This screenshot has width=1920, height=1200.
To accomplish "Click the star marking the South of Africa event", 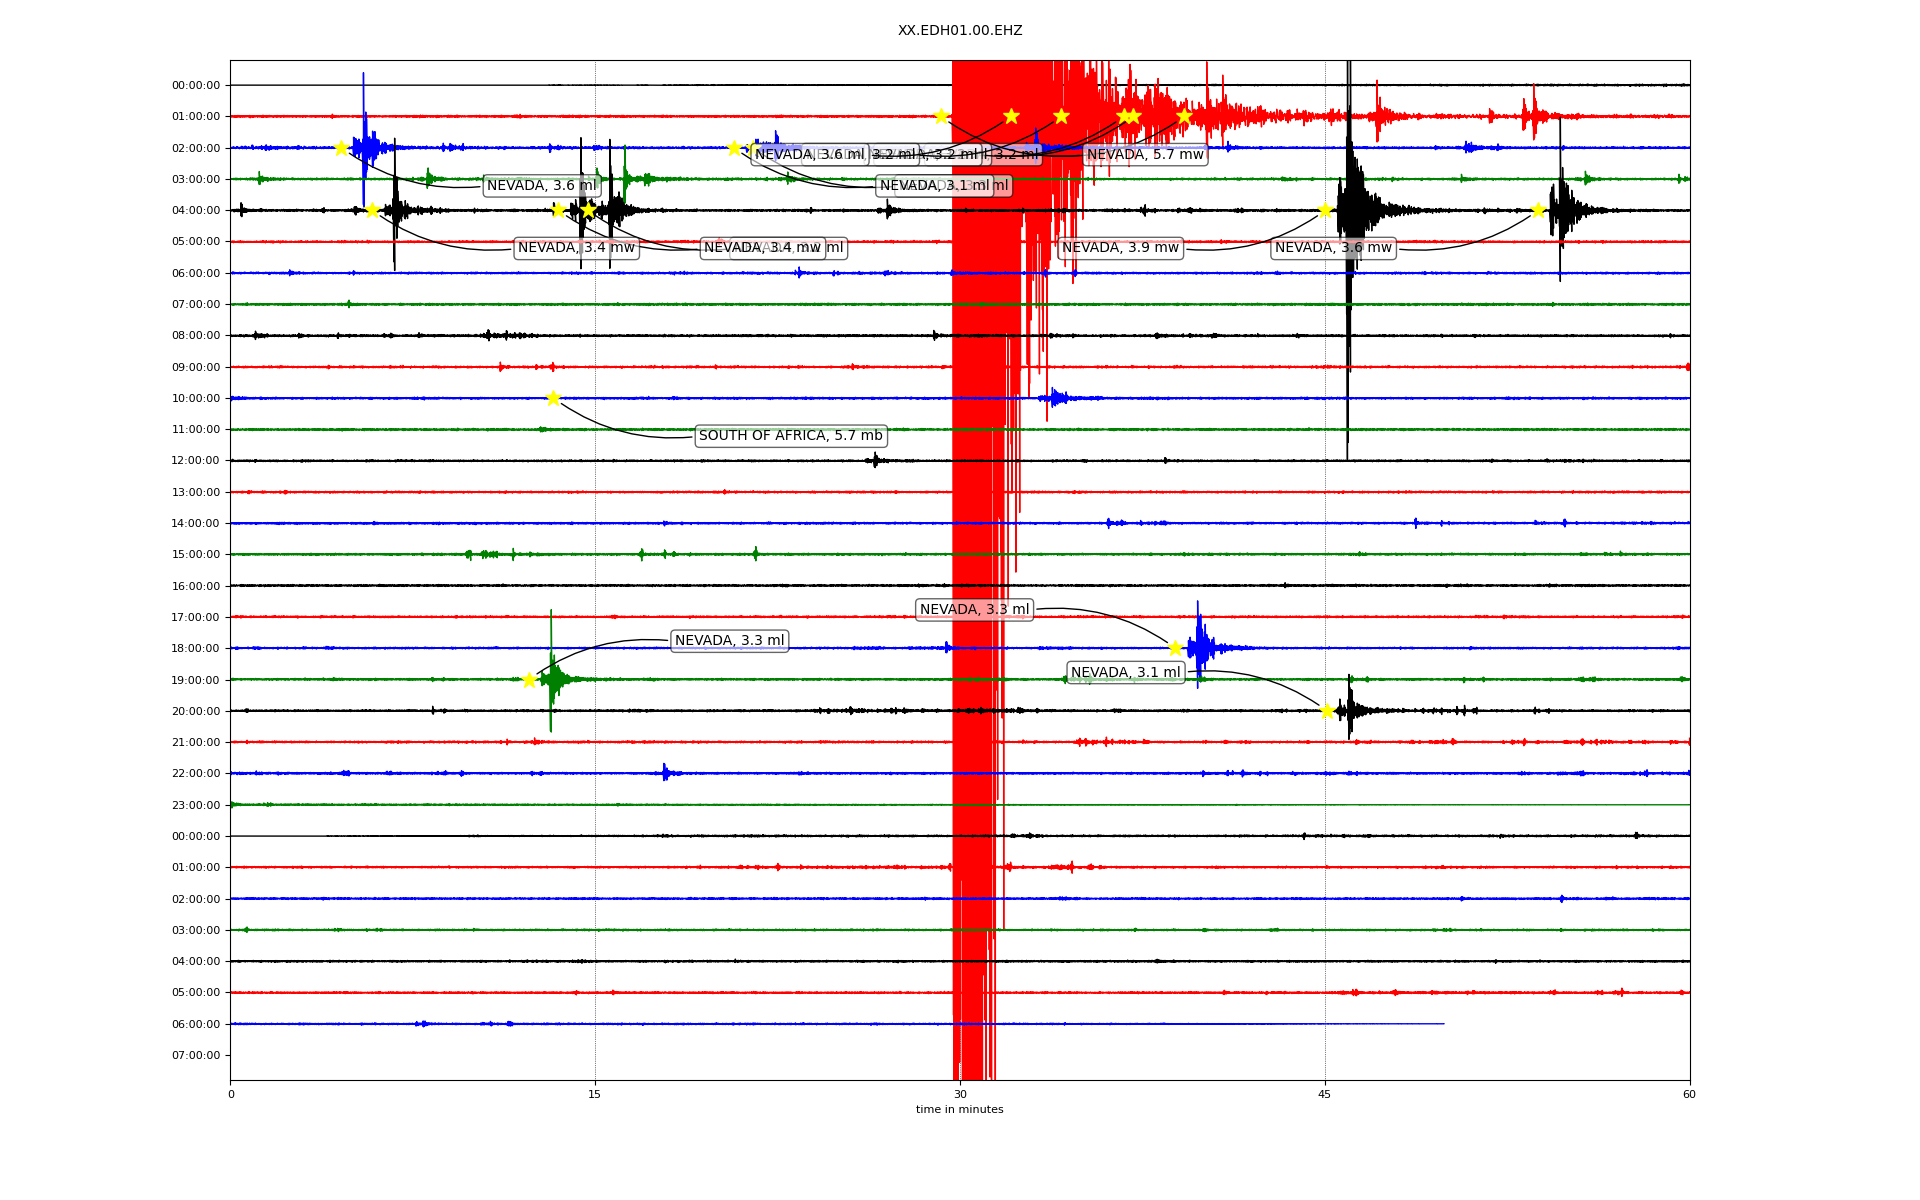I will click(x=553, y=398).
